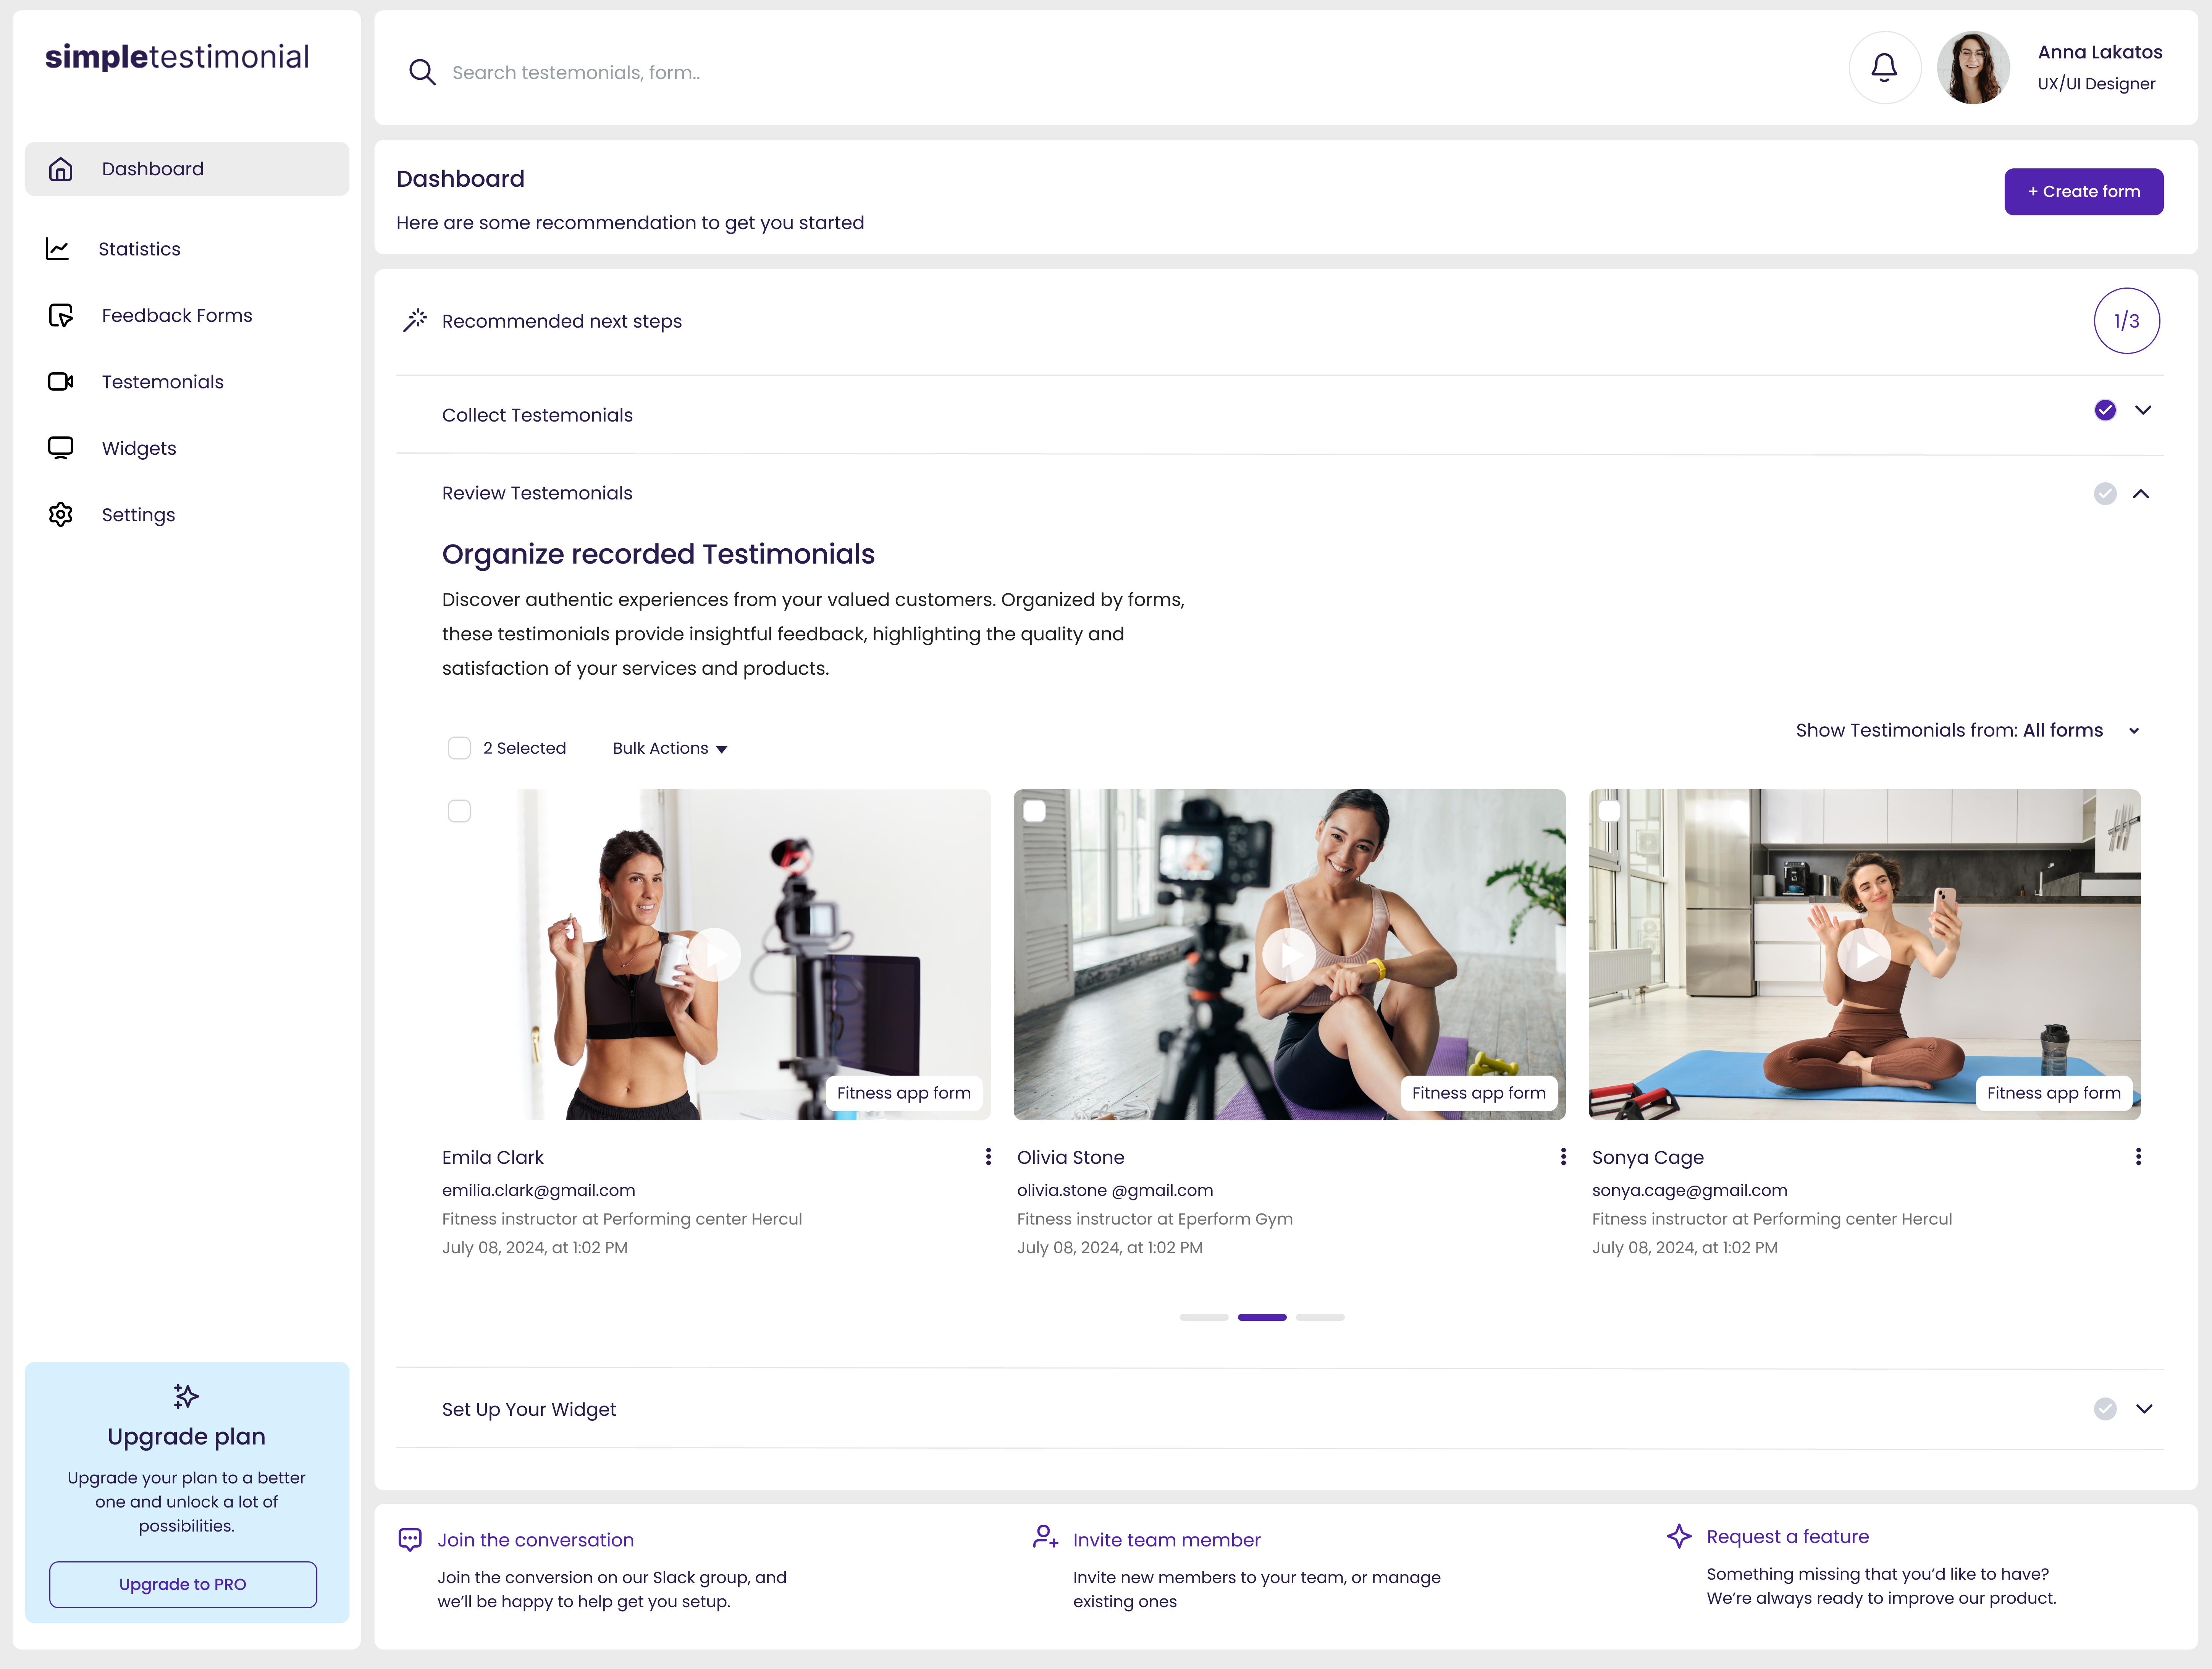Open Feedback Forms in sidebar

[177, 316]
